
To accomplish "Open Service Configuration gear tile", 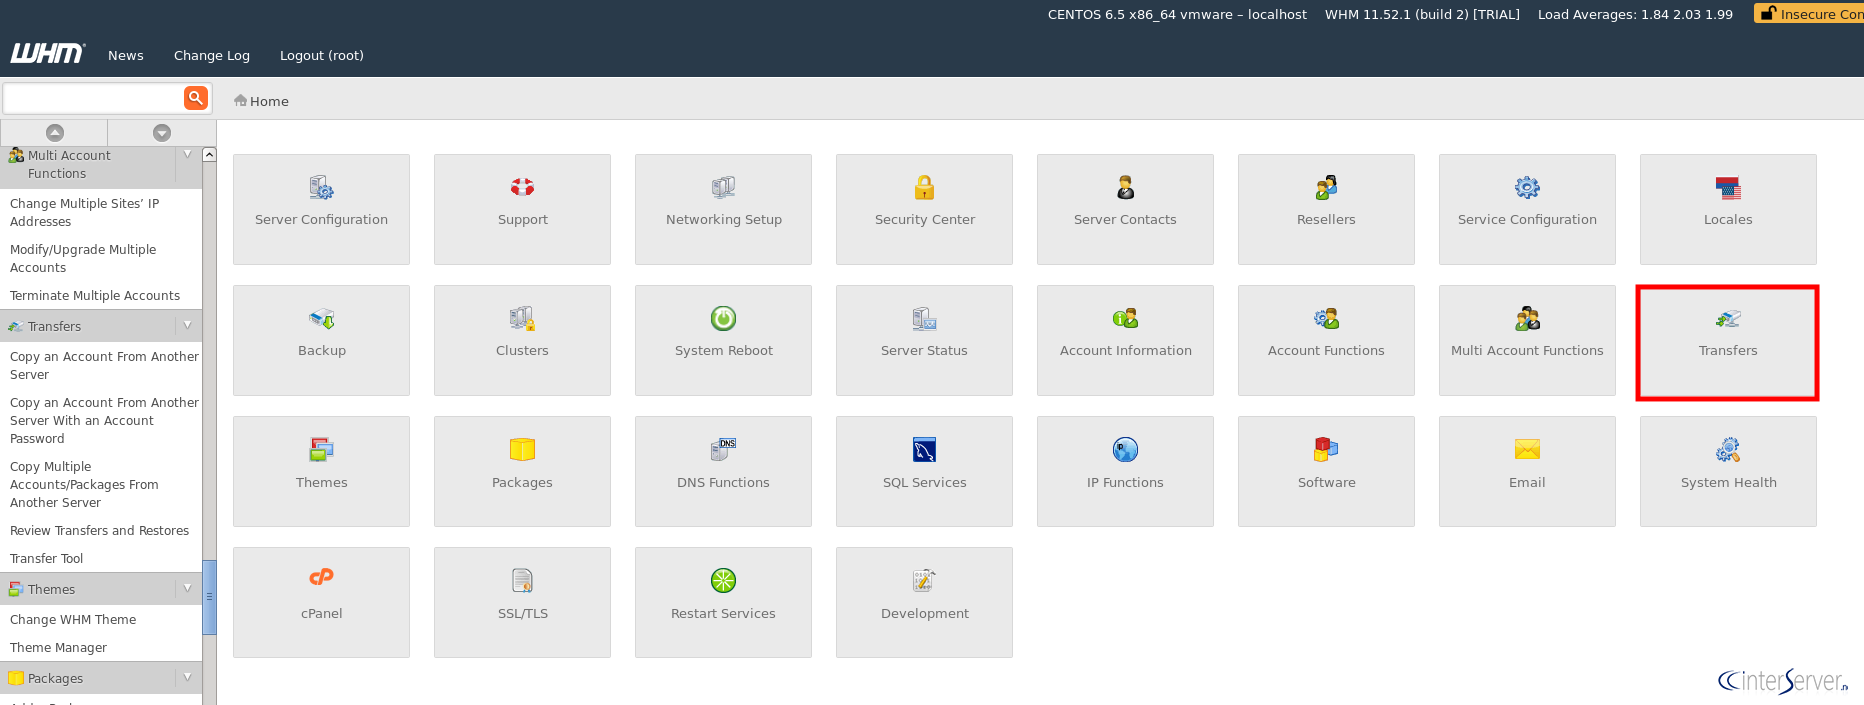I will tap(1527, 209).
